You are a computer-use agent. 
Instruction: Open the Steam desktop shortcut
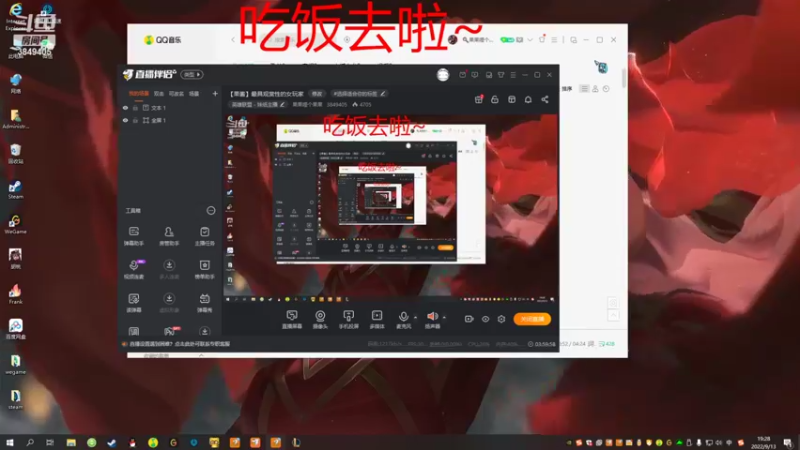15,189
